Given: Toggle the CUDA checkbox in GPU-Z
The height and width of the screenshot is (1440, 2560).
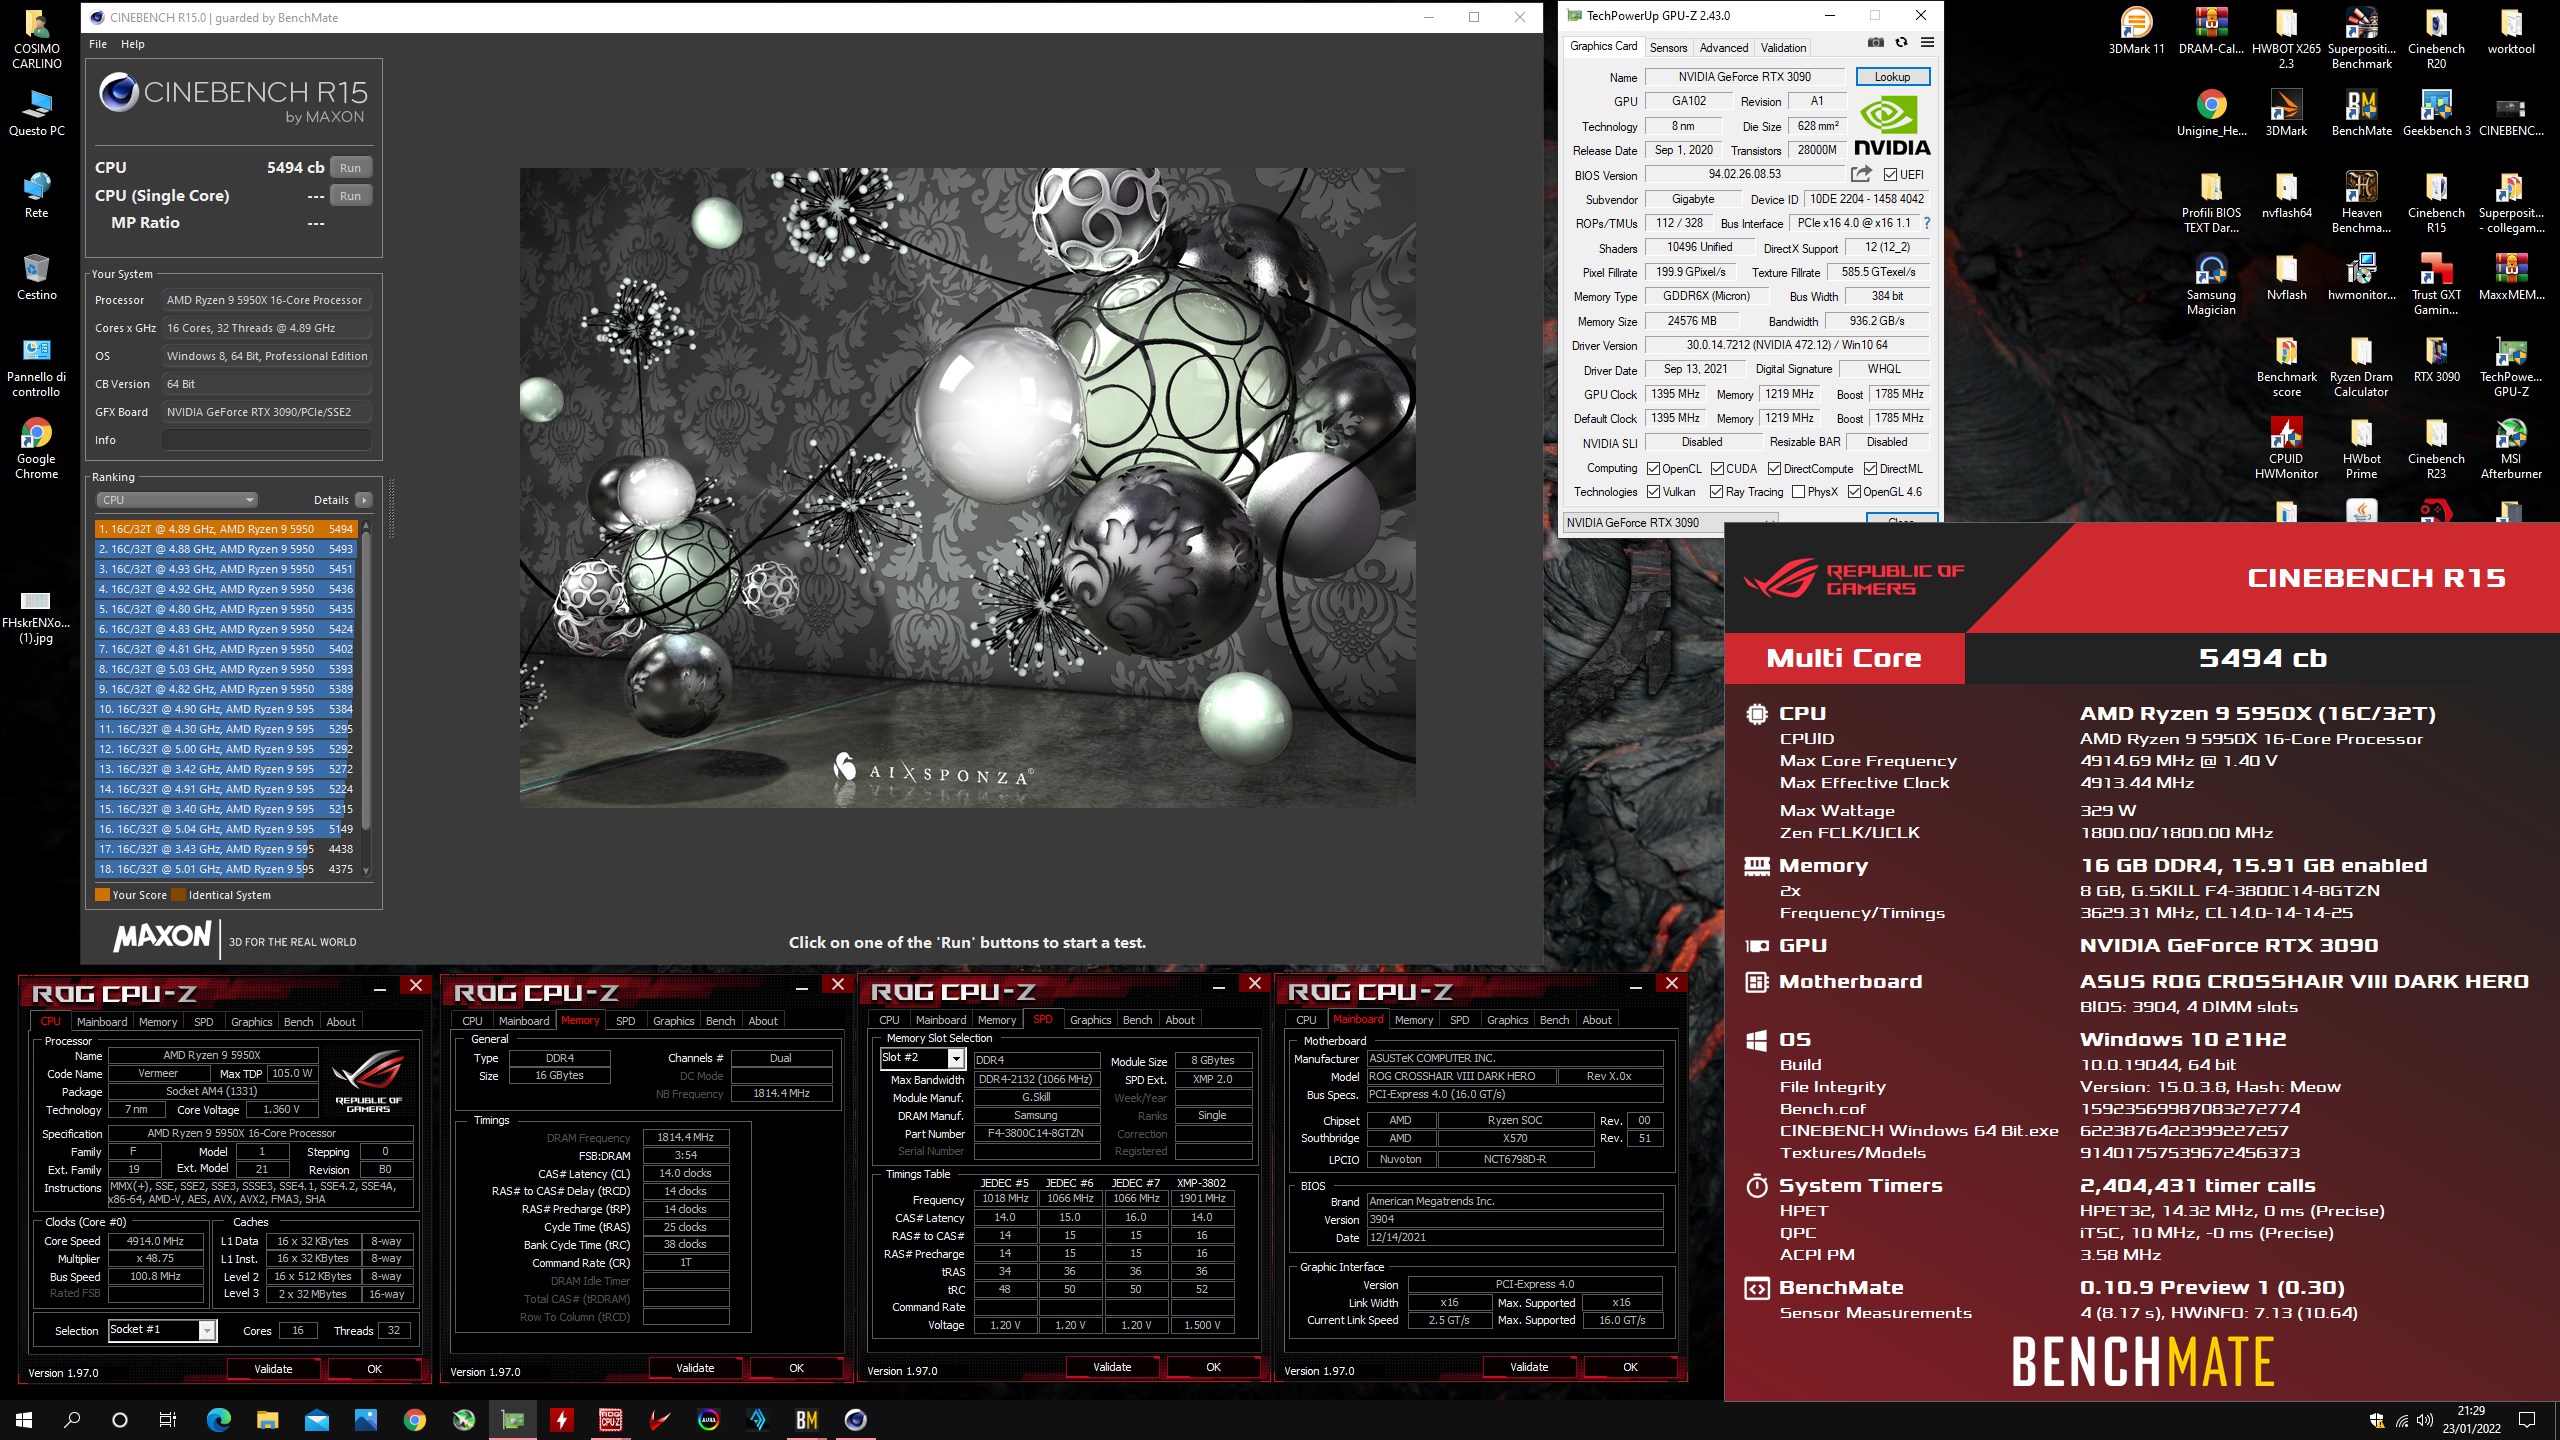Looking at the screenshot, I should click(1717, 468).
